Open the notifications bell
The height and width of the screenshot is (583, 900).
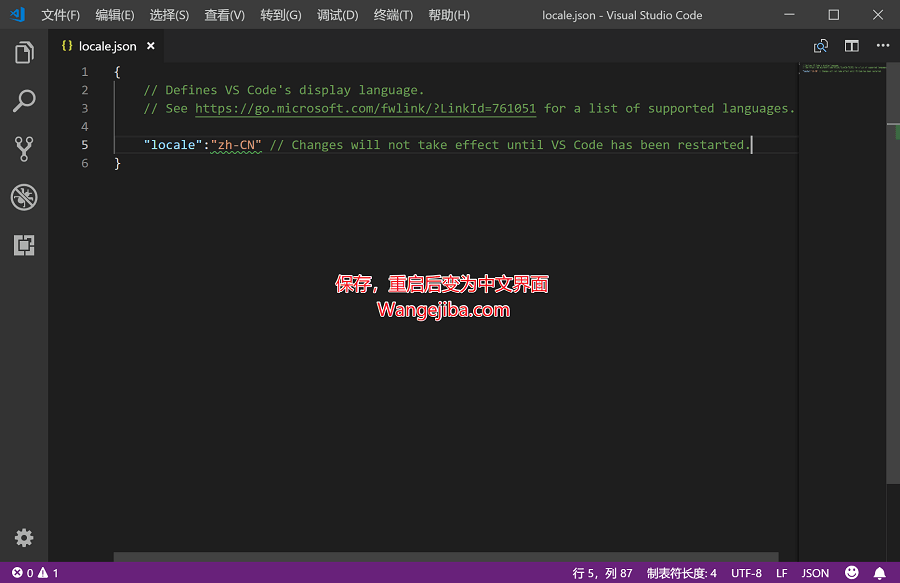click(x=880, y=573)
